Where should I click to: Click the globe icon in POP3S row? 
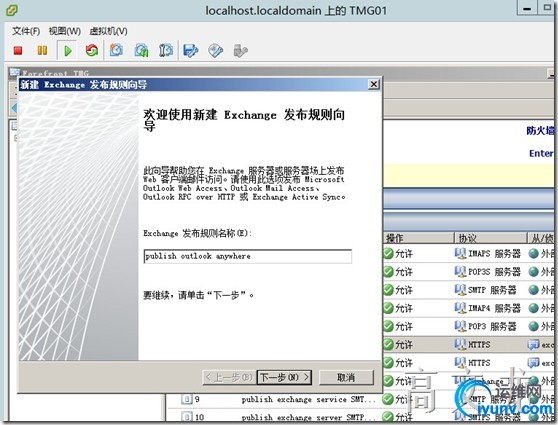tap(533, 272)
